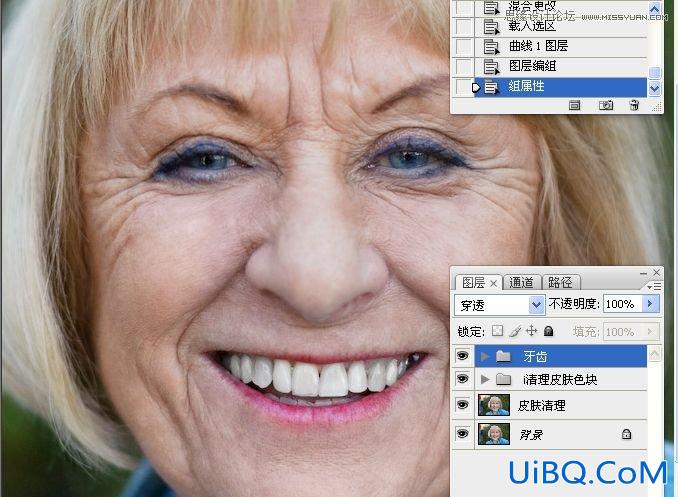This screenshot has width=678, height=497.
Task: Set history brush source box for 载入选区
Action: pyautogui.click(x=463, y=27)
